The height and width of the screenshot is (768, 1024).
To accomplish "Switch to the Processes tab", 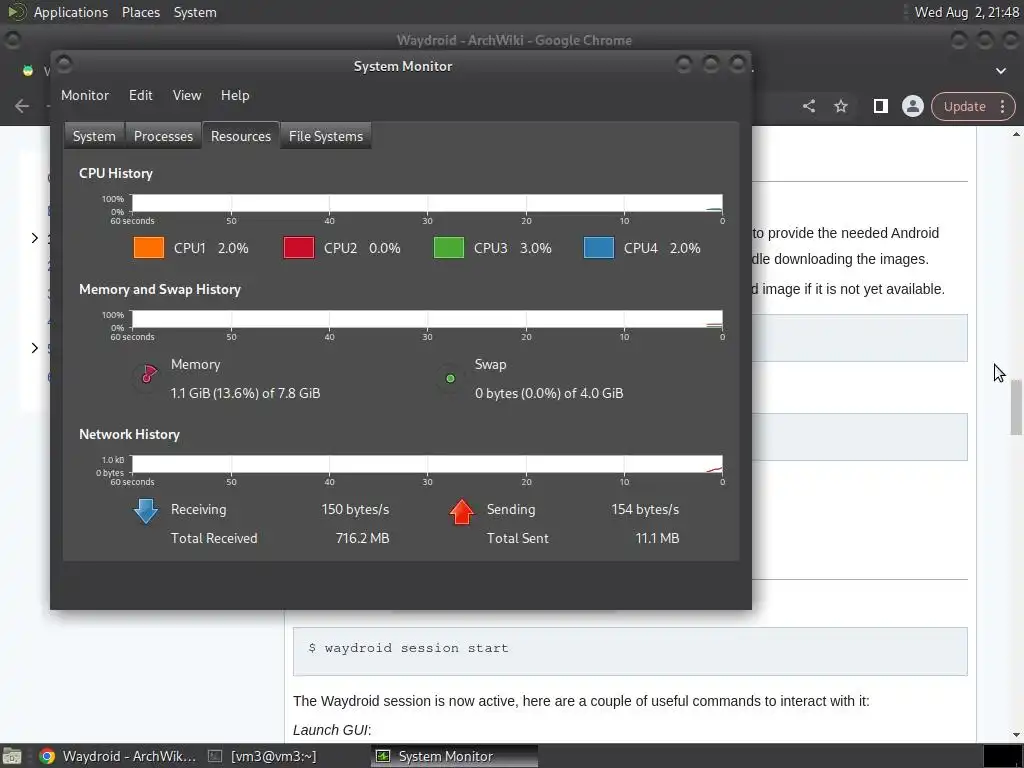I will (163, 136).
